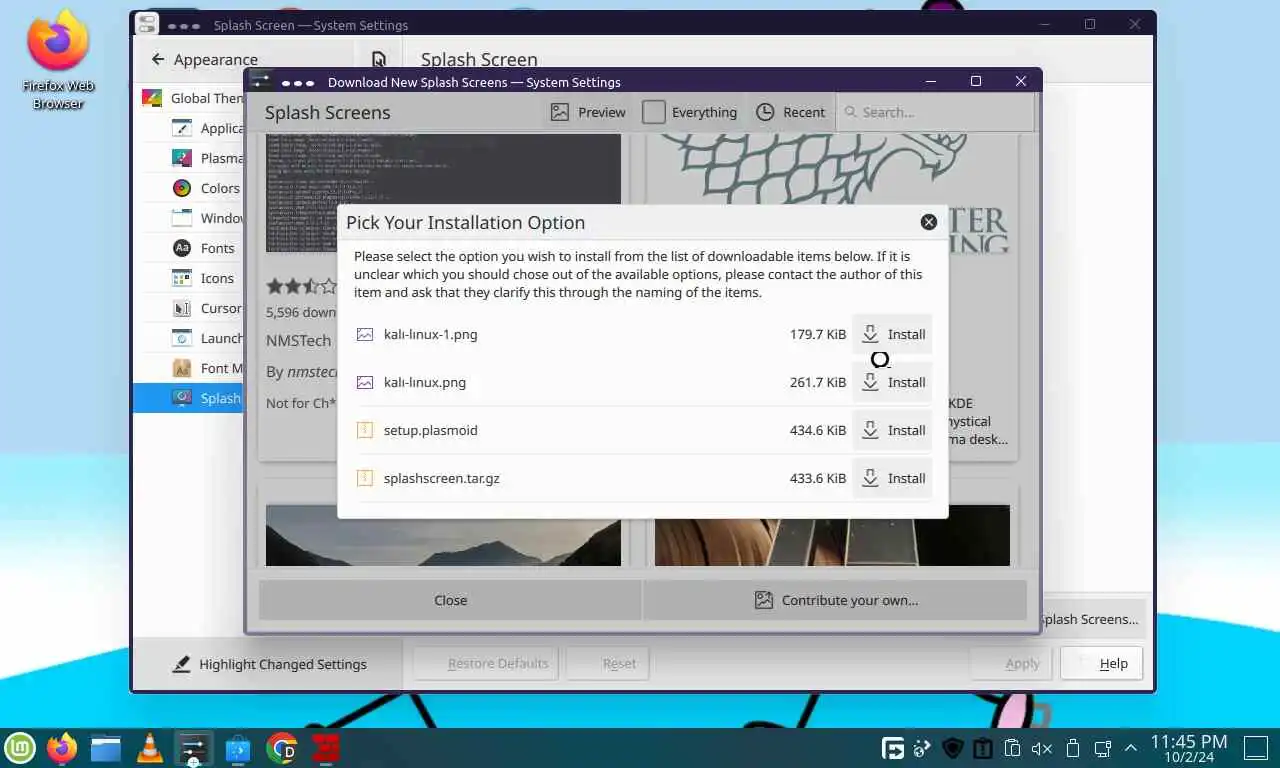Install the setup.plasmoid option
Screen dimensions: 1280x768
point(893,430)
